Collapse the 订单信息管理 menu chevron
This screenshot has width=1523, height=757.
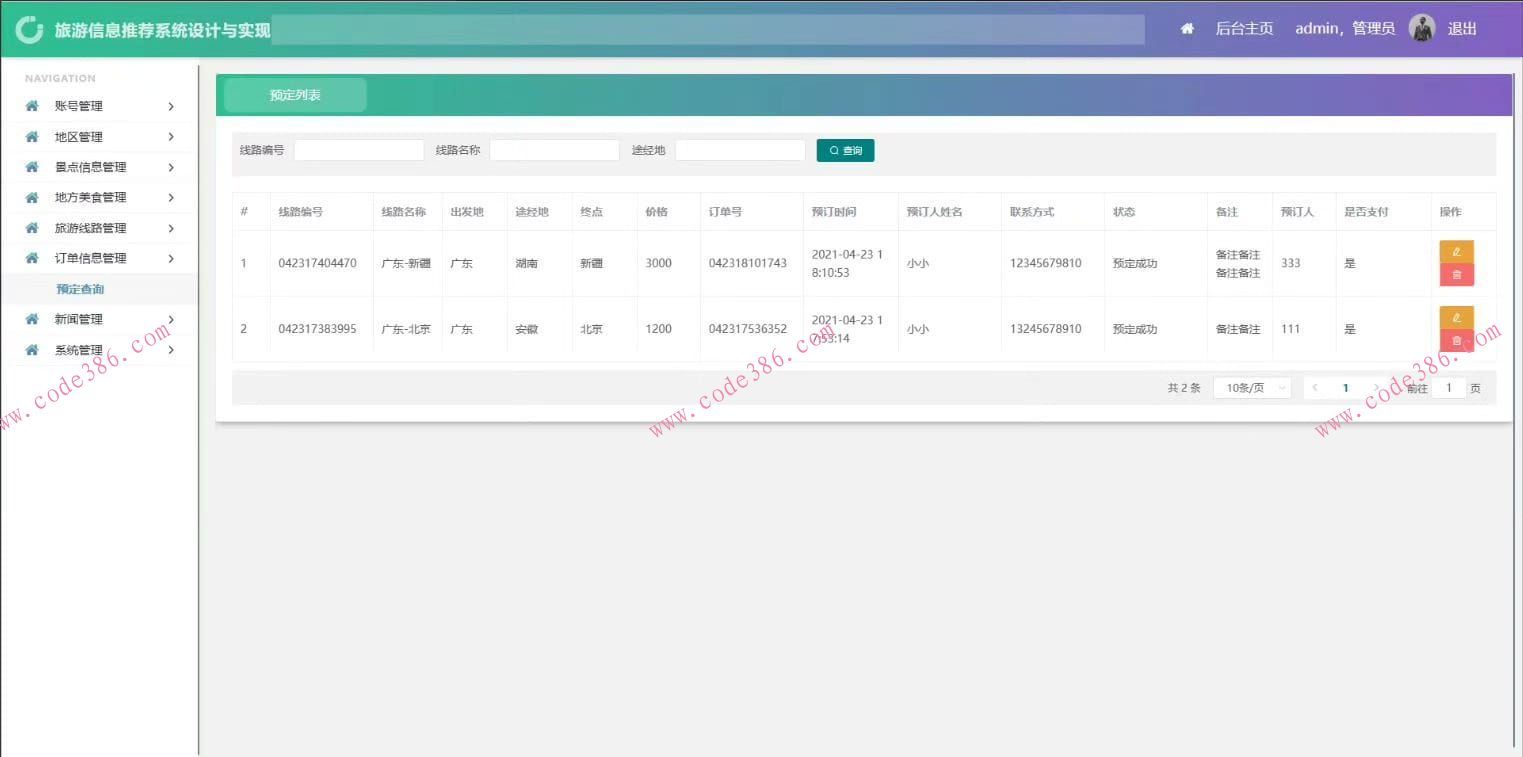(171, 258)
